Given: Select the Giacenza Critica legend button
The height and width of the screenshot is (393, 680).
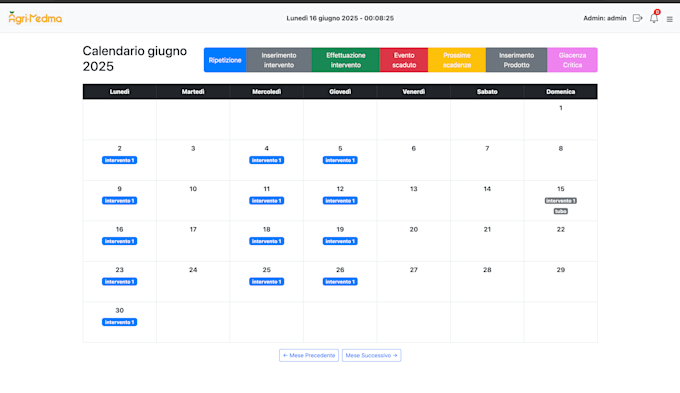Looking at the screenshot, I should 572,60.
